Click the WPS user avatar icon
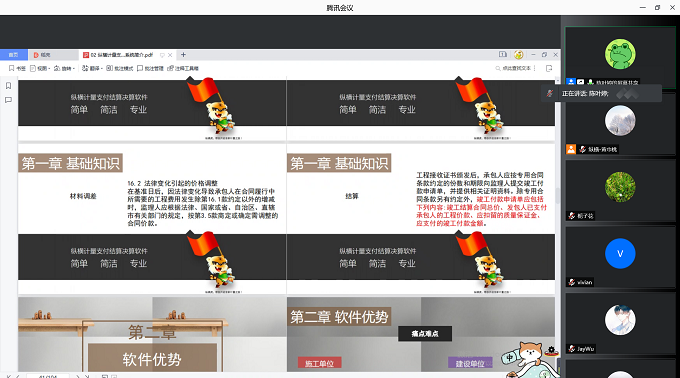 point(519,55)
